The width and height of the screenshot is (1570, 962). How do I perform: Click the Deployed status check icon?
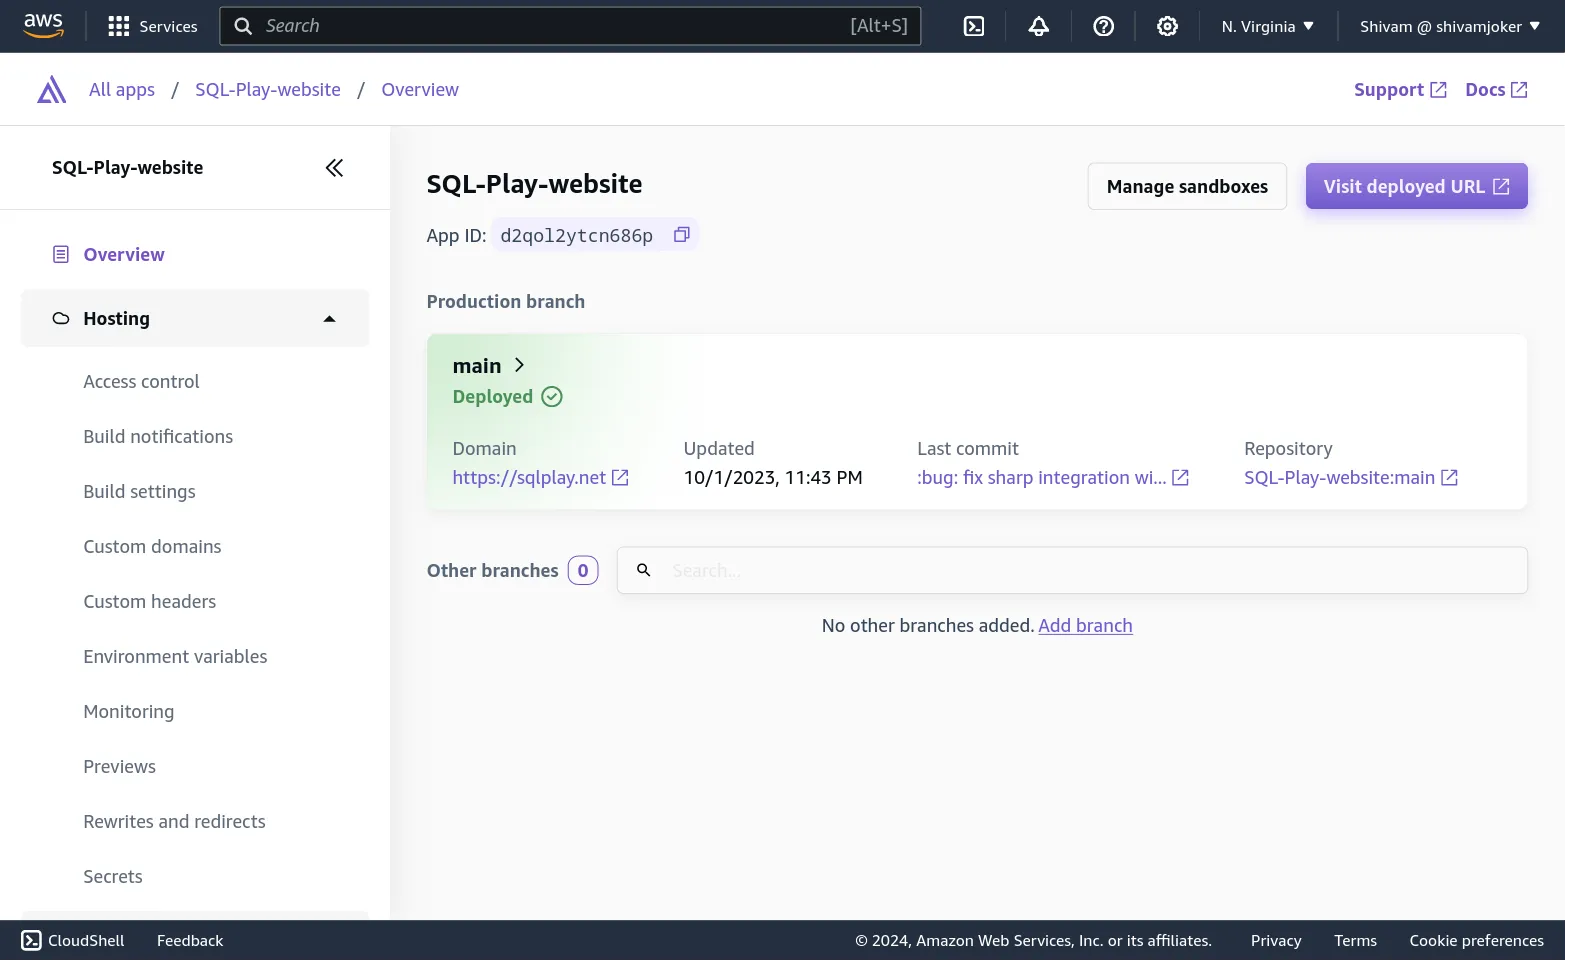(x=552, y=397)
